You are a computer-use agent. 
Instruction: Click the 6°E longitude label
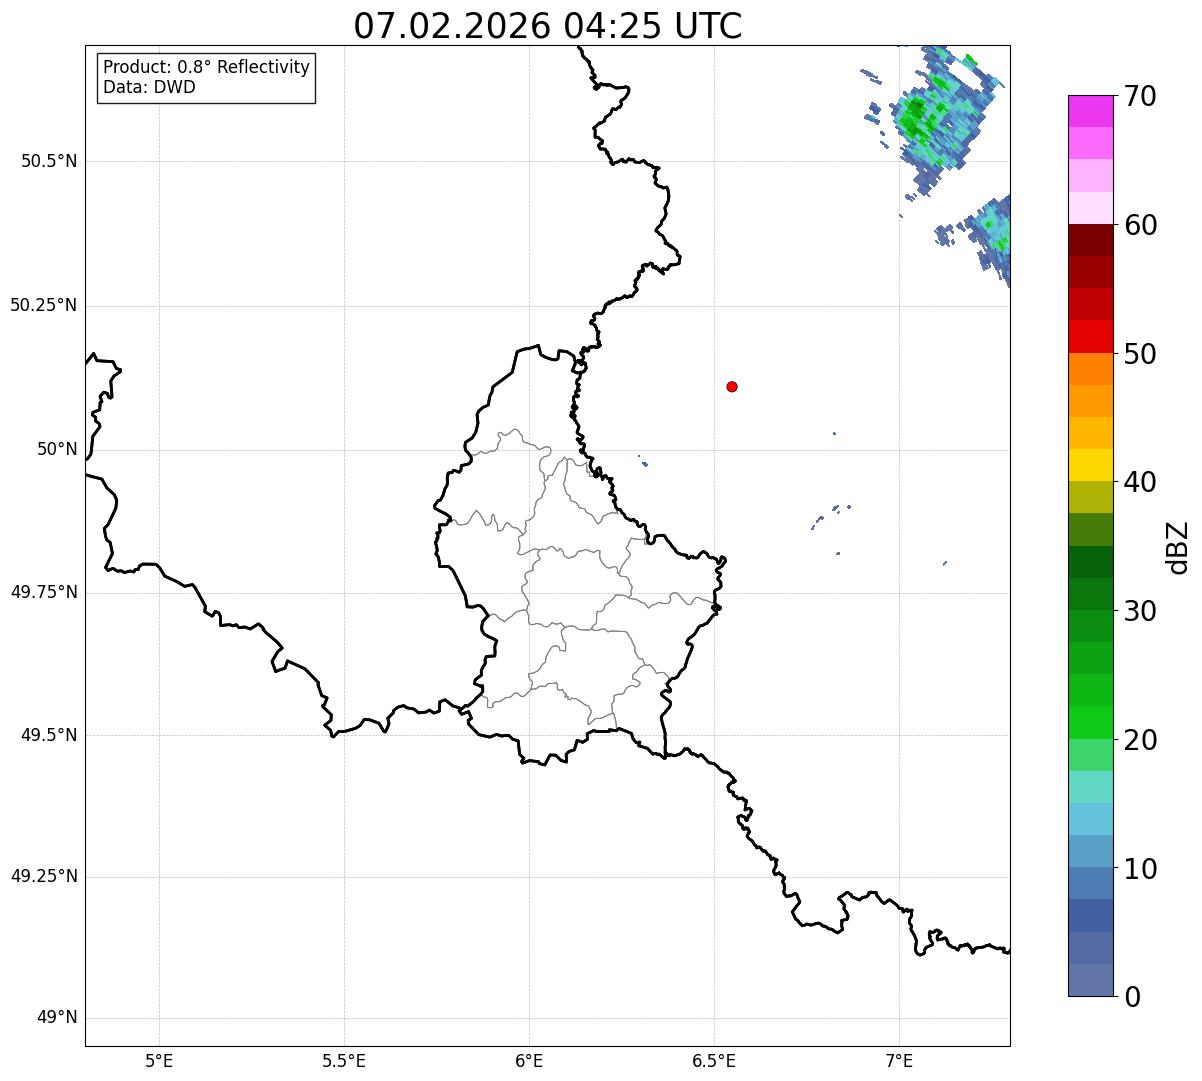[529, 1060]
